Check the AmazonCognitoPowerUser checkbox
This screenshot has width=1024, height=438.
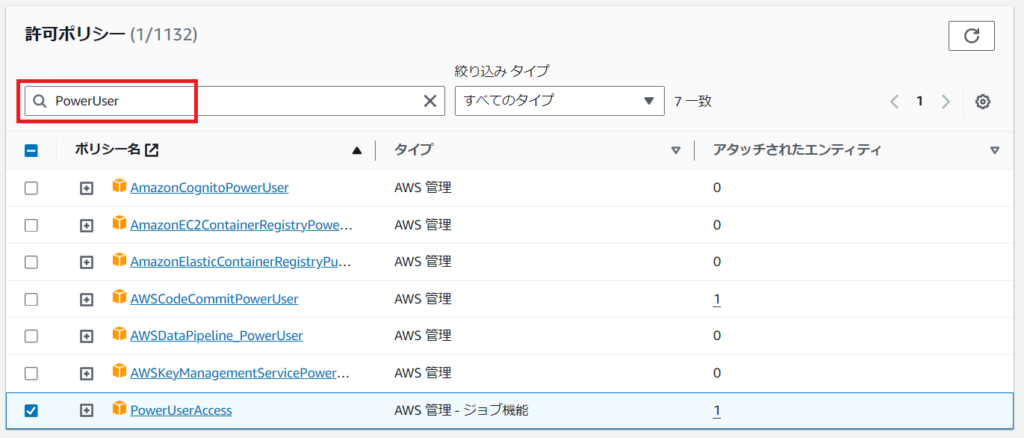coord(31,188)
